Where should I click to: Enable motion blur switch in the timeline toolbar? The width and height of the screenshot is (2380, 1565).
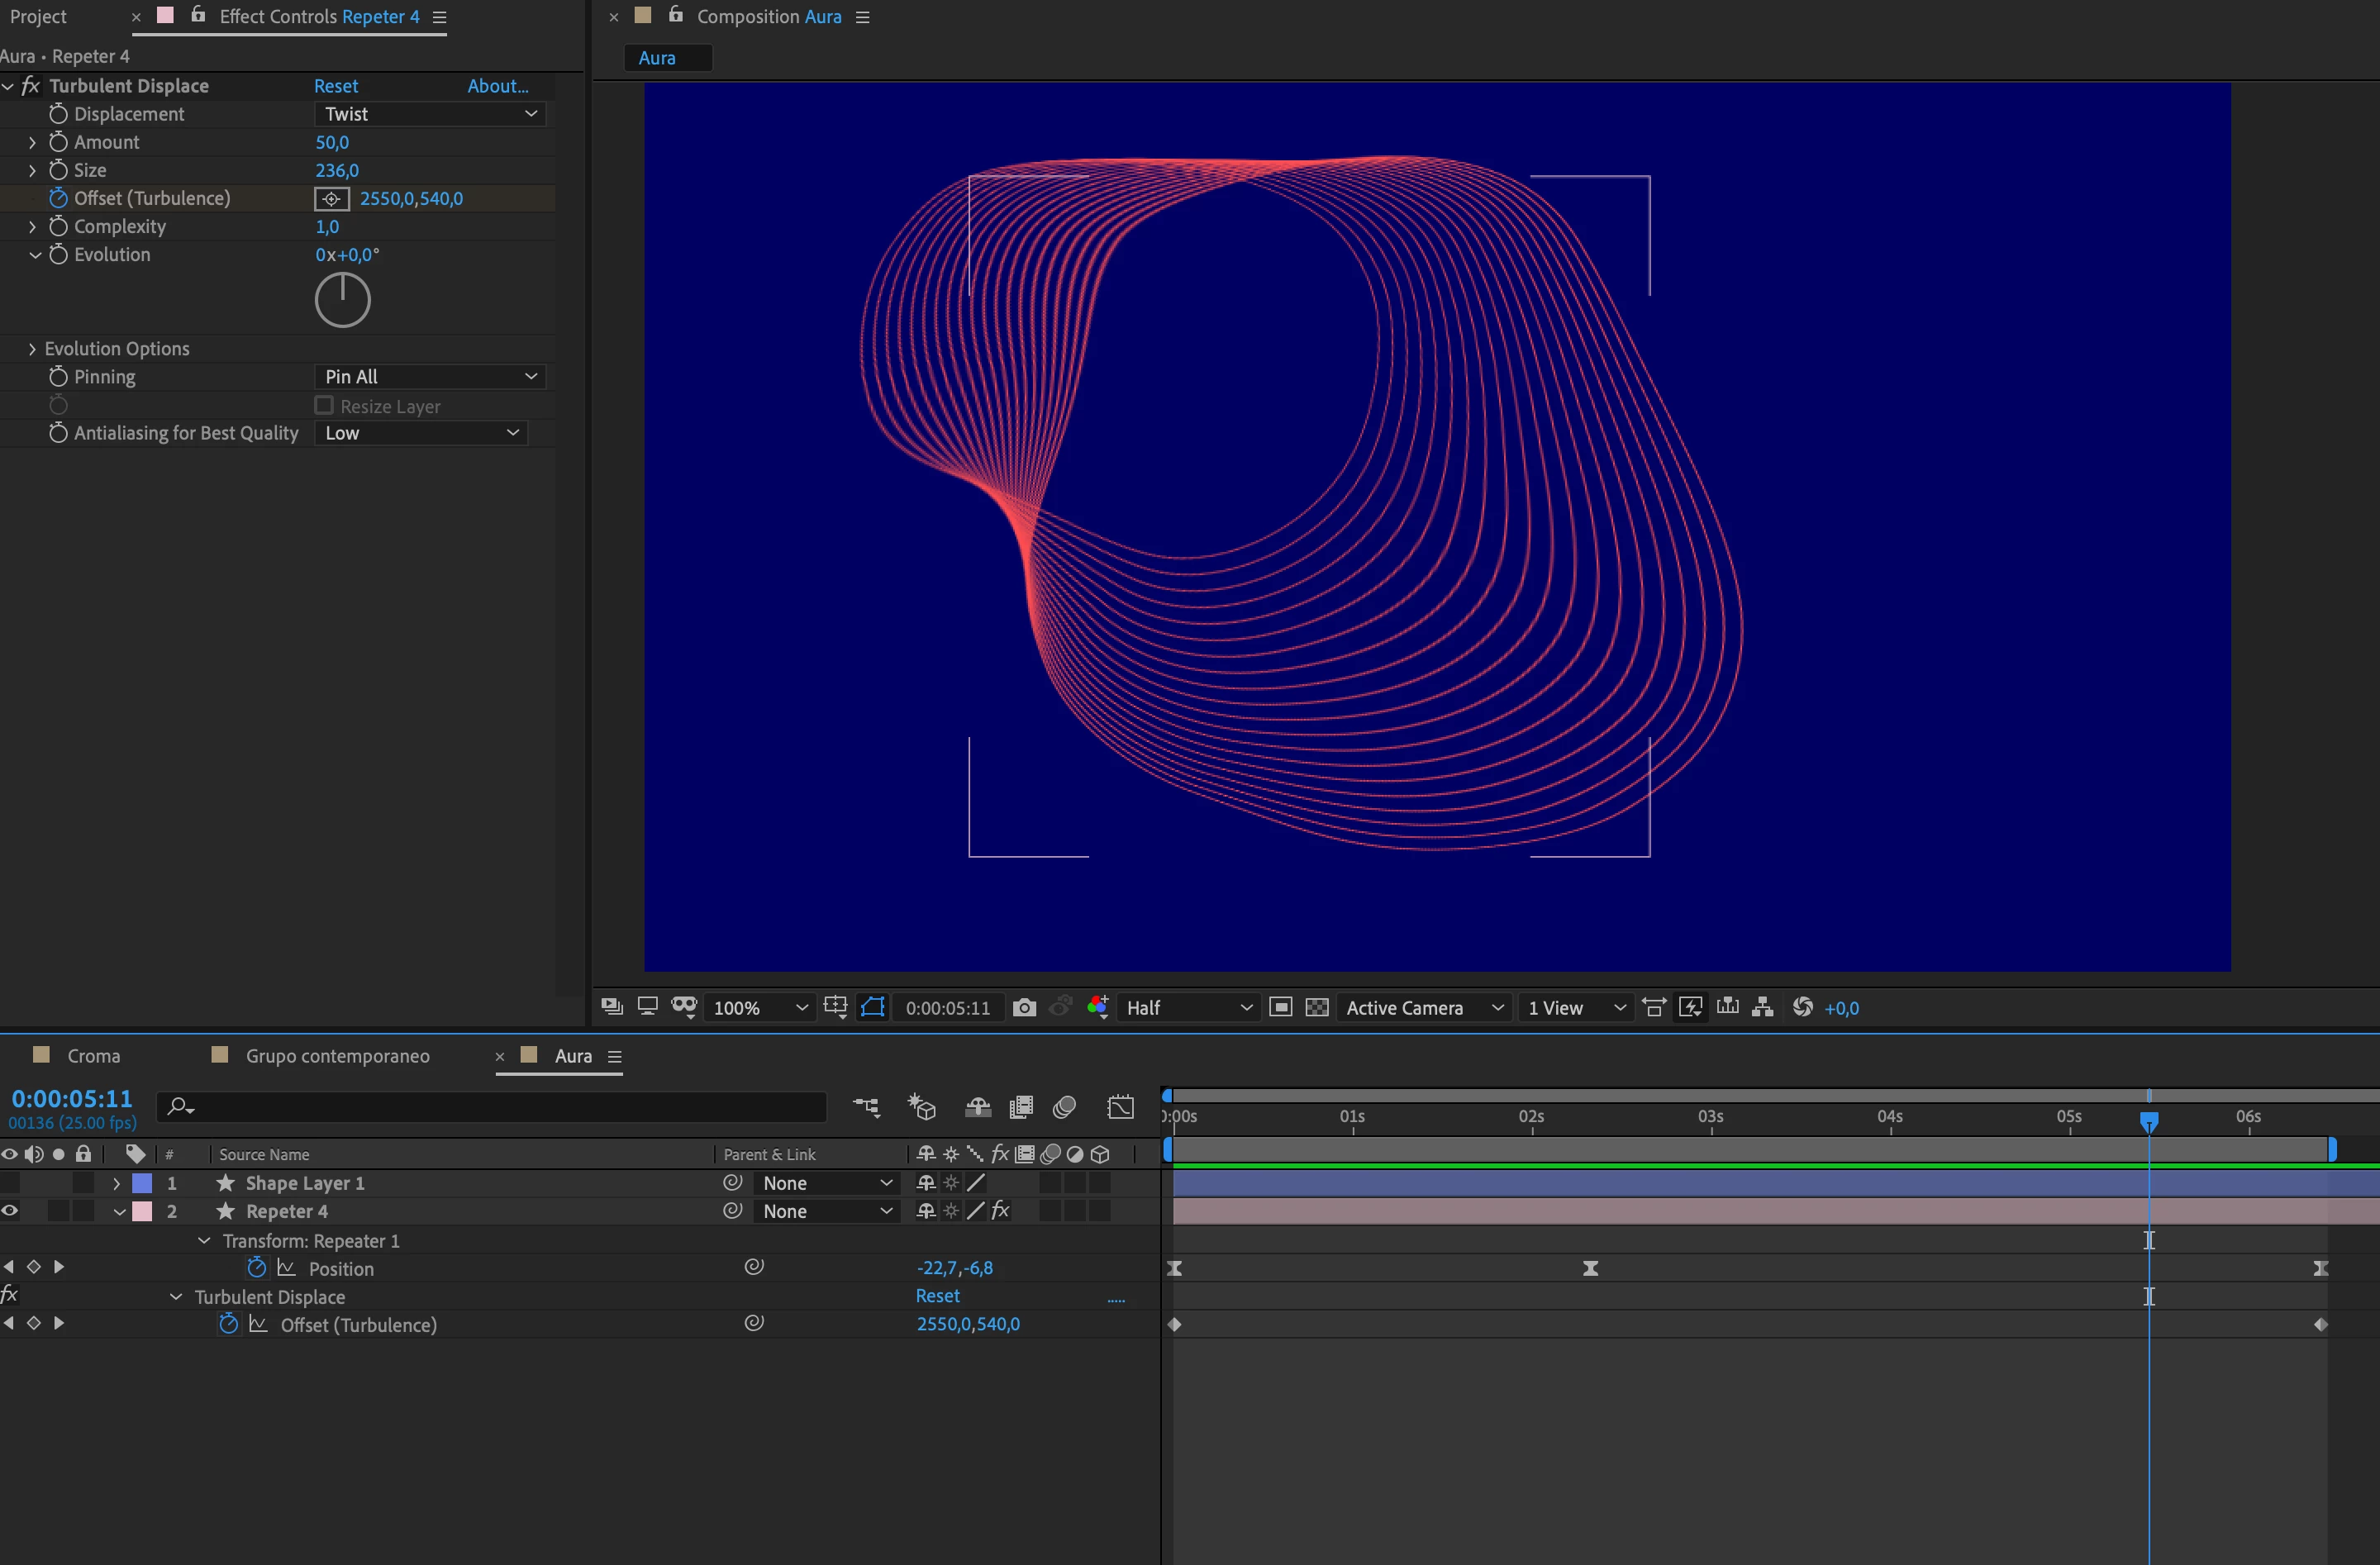click(x=1065, y=1107)
